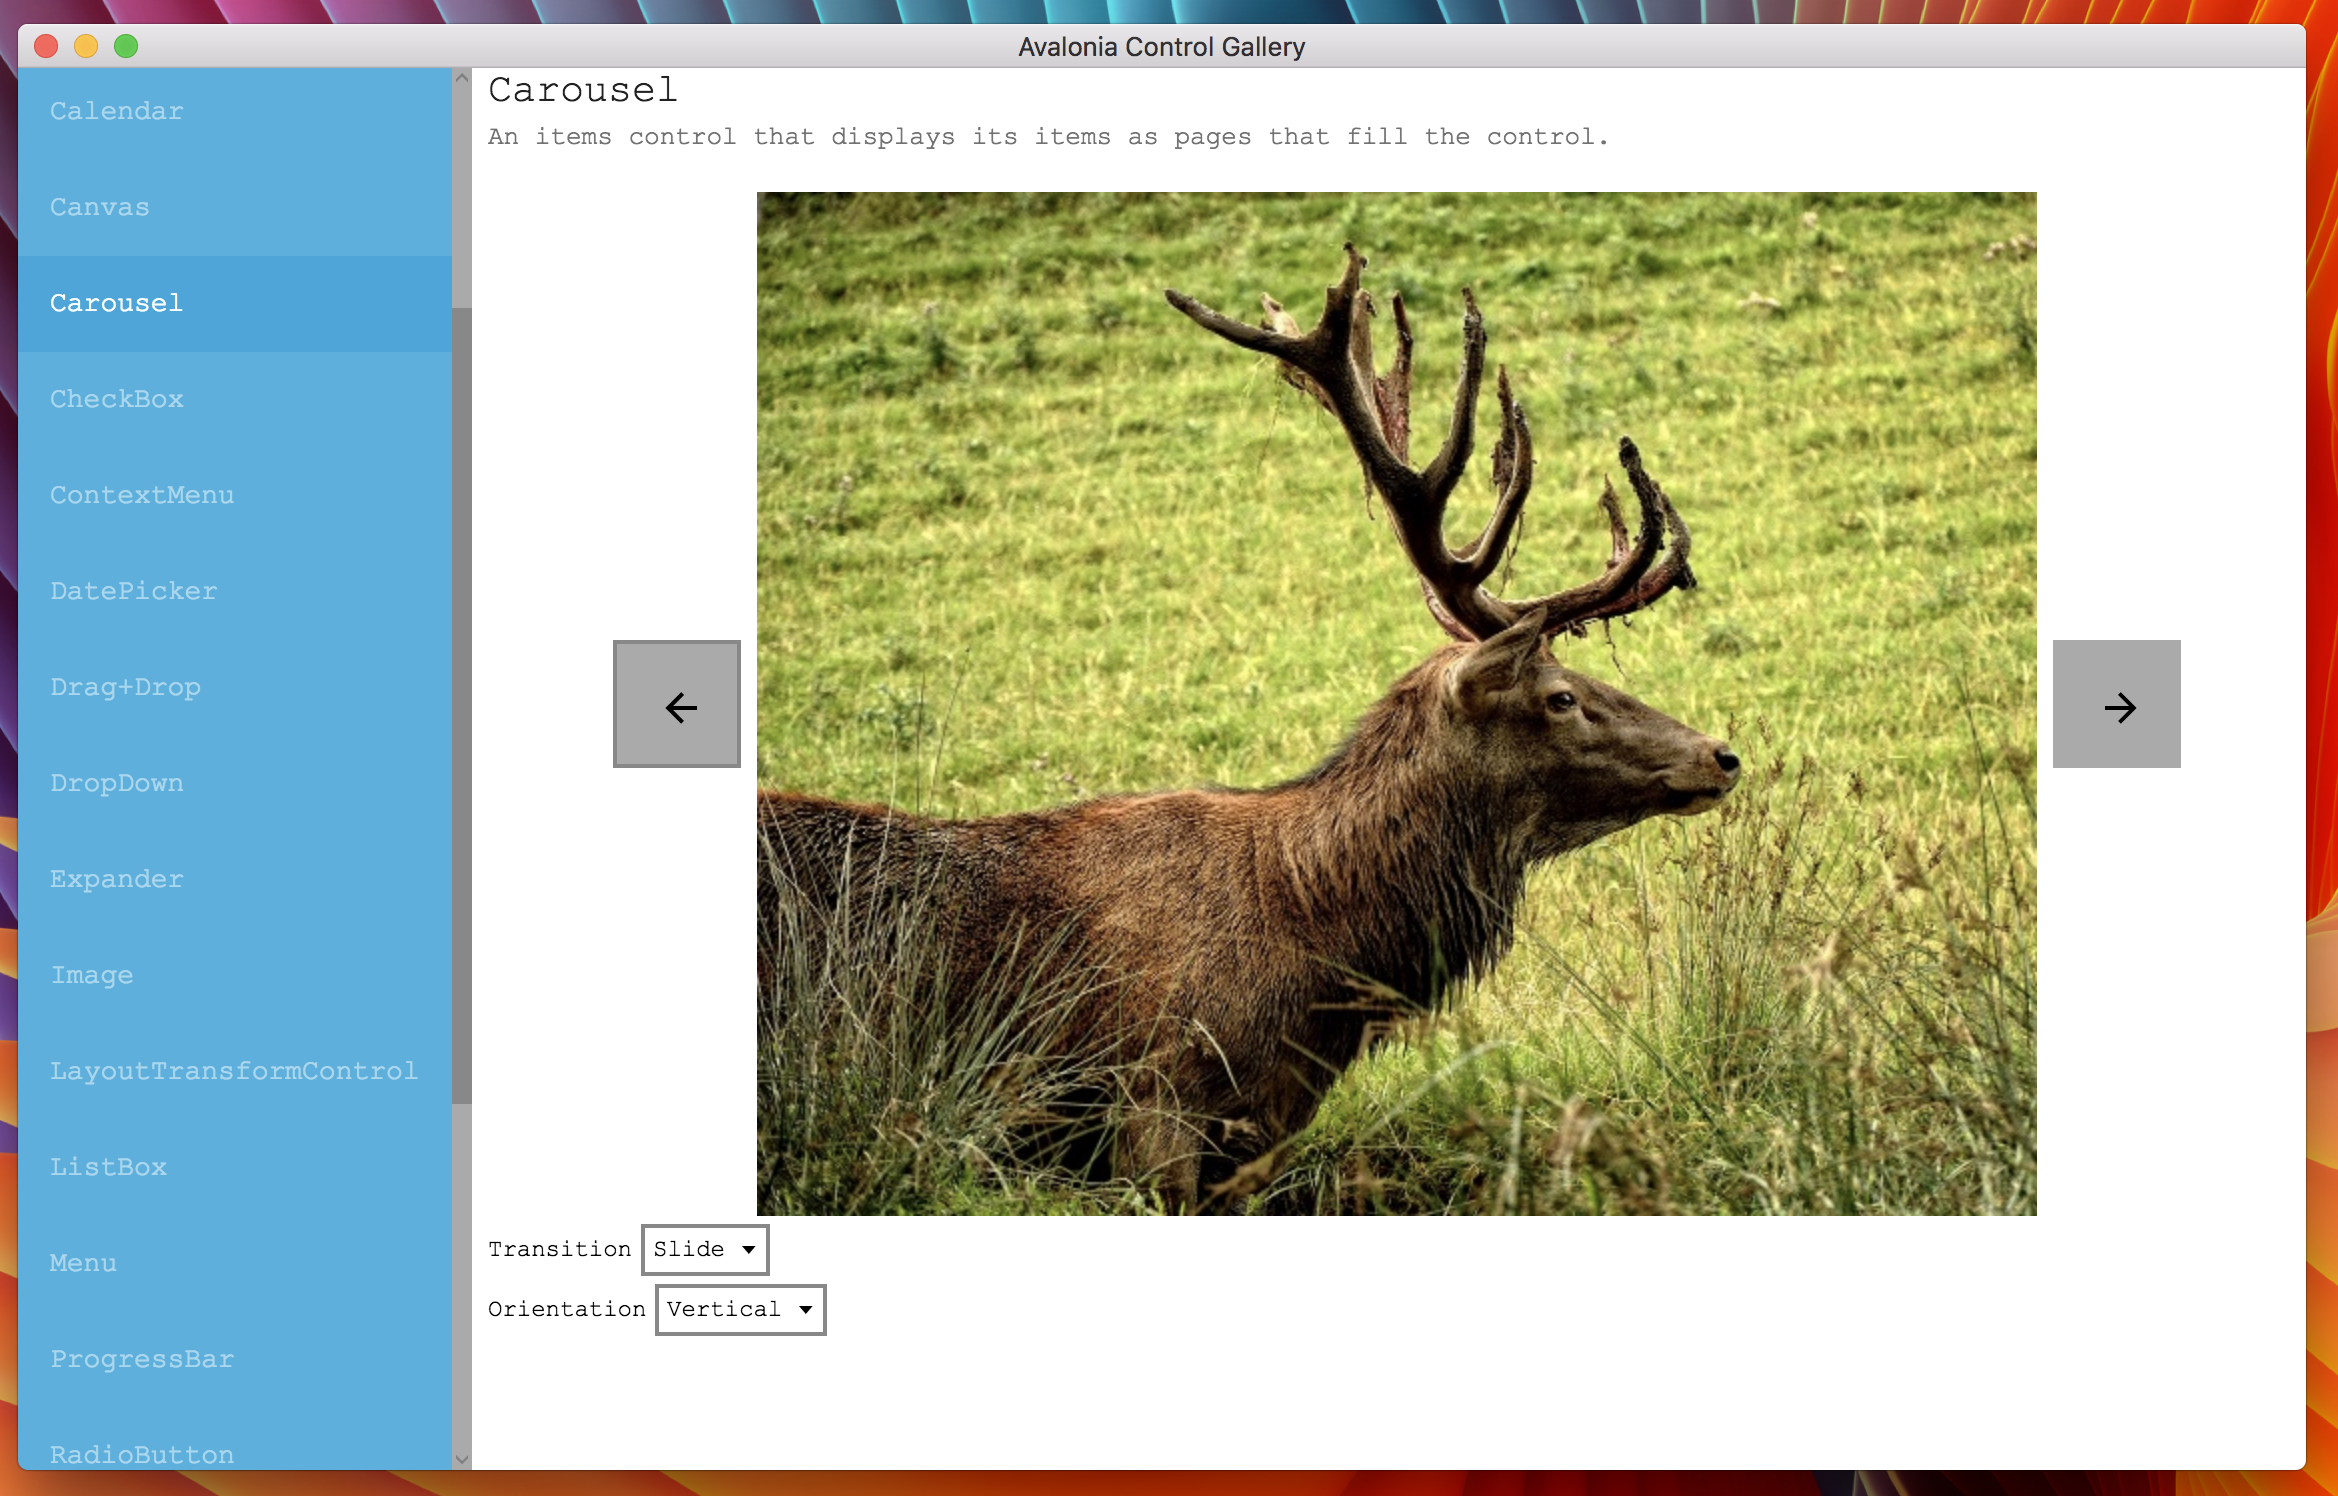Screen dimensions: 2338x1496
Task: Open the Orientation Vertical dropdown
Action: pyautogui.click(x=740, y=1309)
